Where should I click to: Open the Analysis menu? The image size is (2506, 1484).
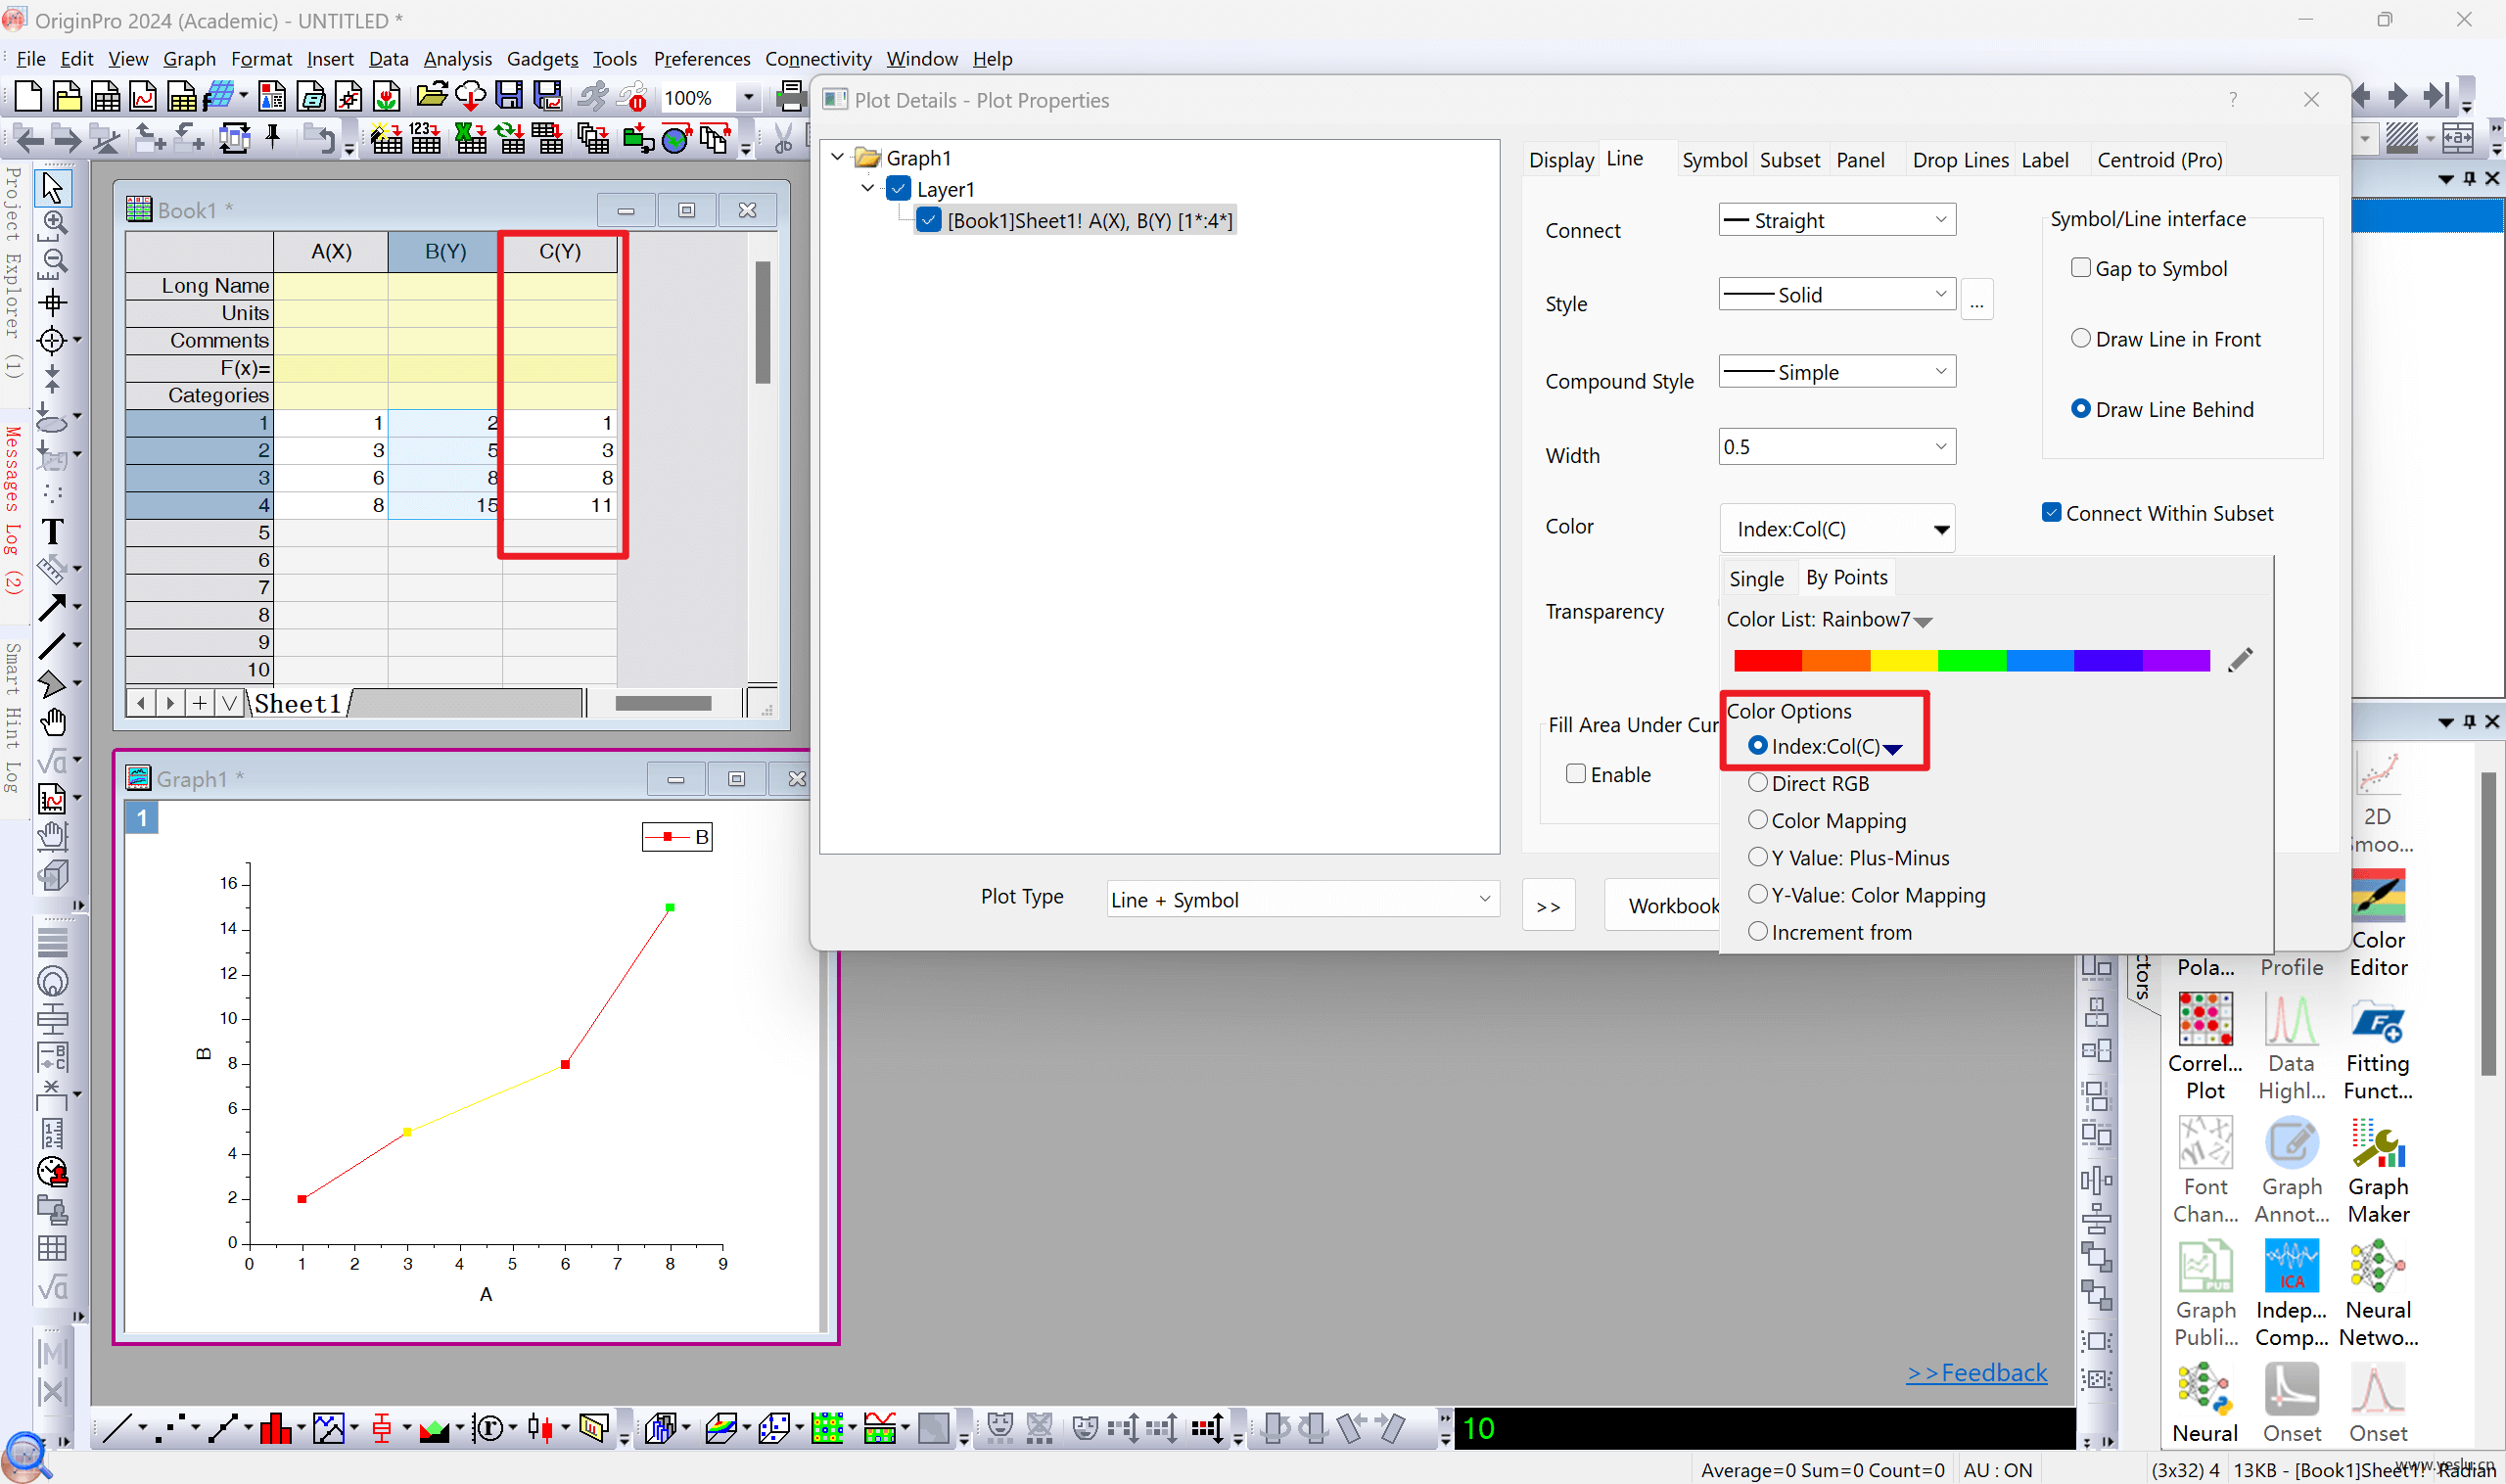(457, 59)
